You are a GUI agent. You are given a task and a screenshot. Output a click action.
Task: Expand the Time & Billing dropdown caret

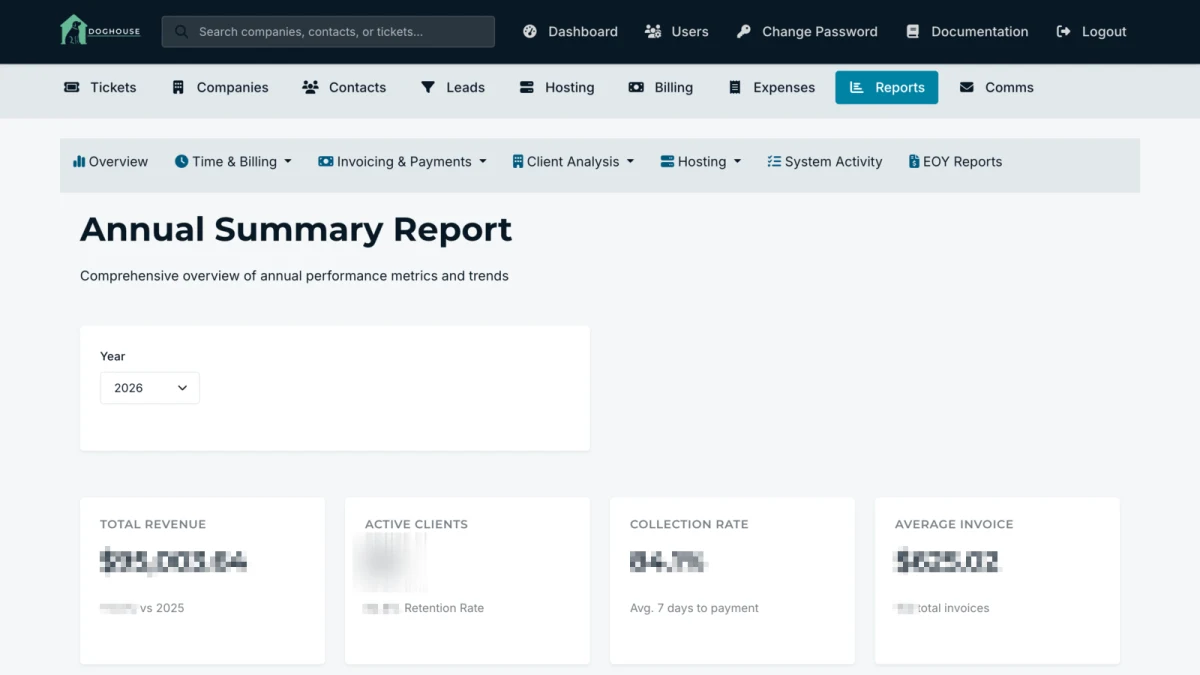[x=288, y=162]
